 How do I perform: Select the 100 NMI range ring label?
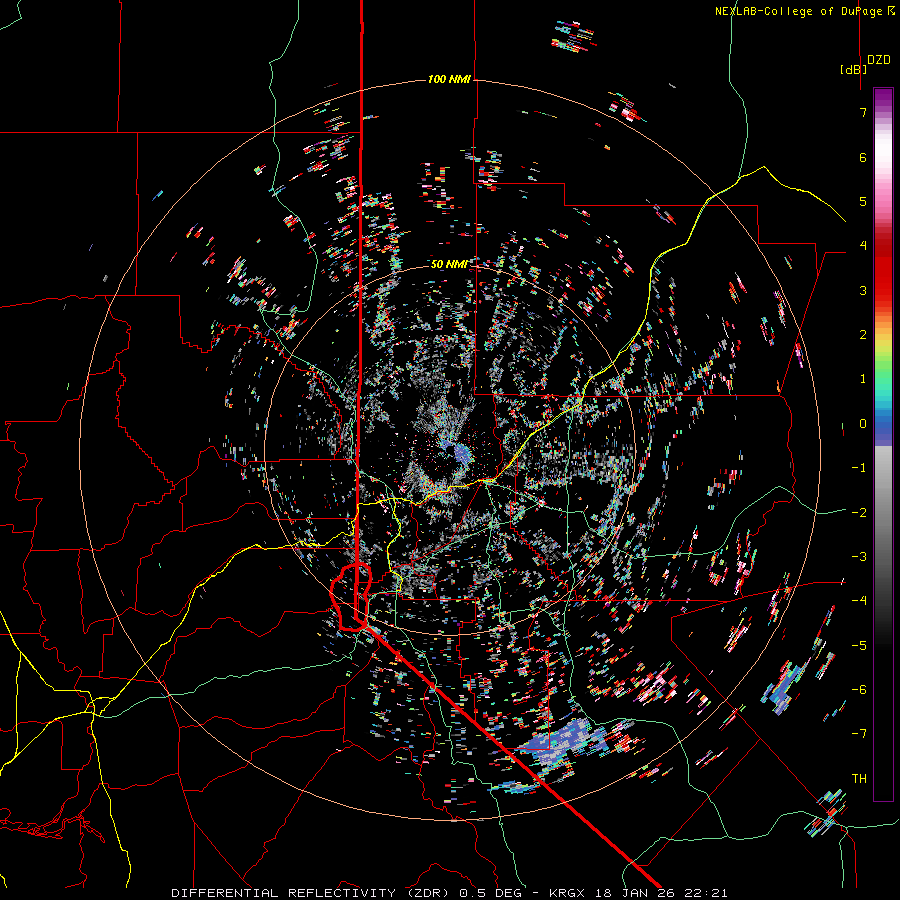point(449,79)
